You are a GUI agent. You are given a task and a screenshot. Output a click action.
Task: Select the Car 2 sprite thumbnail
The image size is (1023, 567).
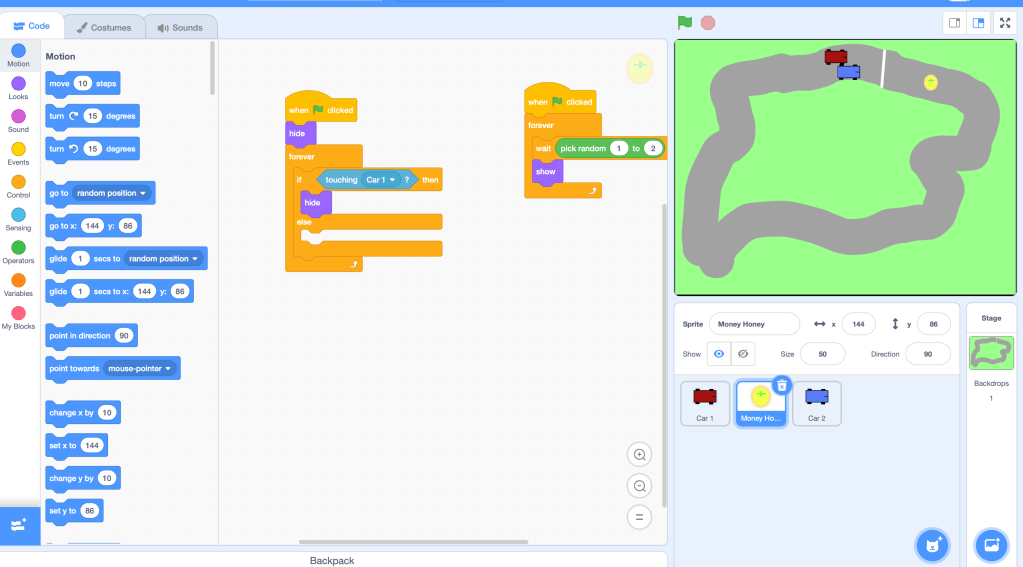[816, 403]
